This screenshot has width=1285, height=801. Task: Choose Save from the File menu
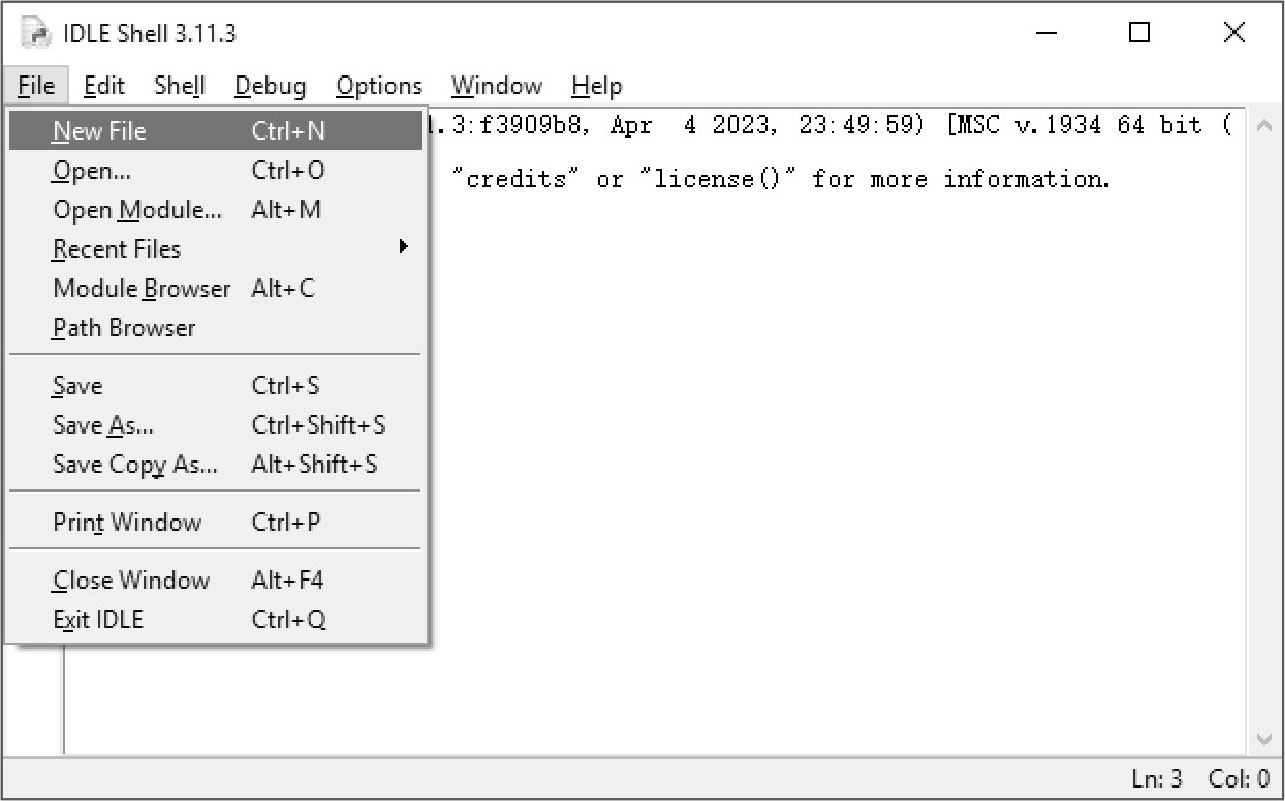pos(215,385)
